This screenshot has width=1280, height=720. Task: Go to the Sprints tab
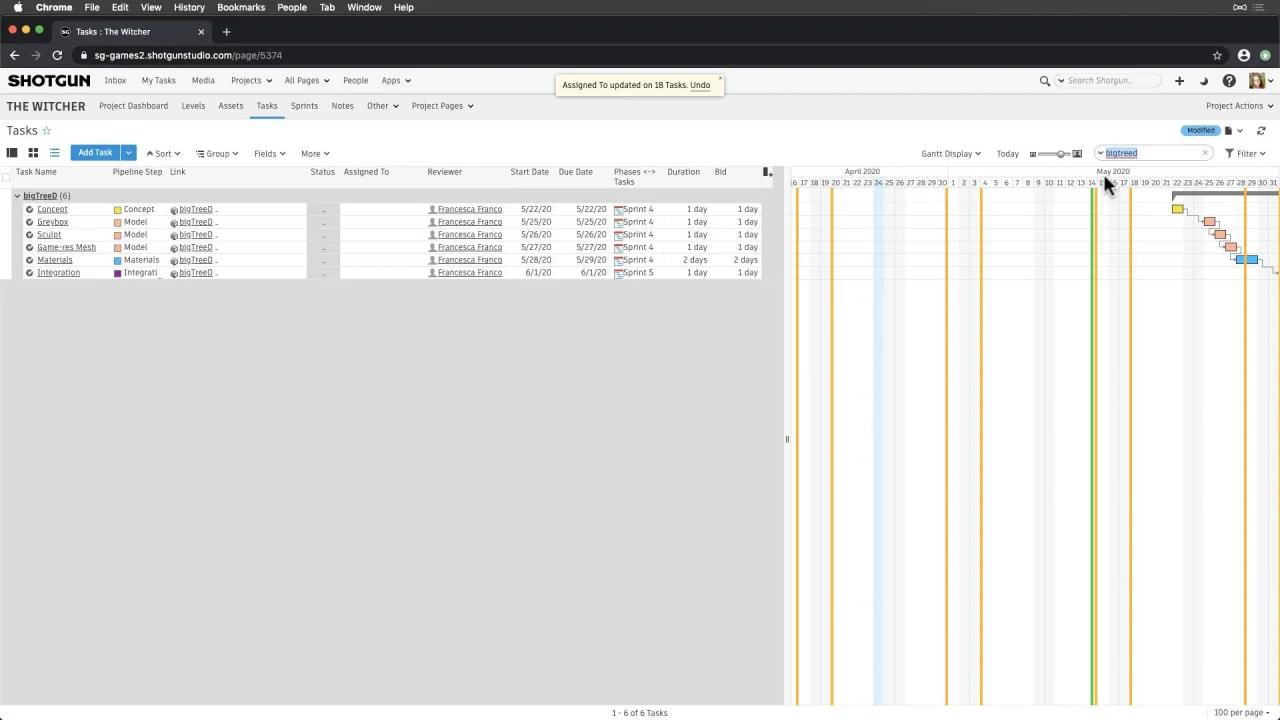coord(304,106)
